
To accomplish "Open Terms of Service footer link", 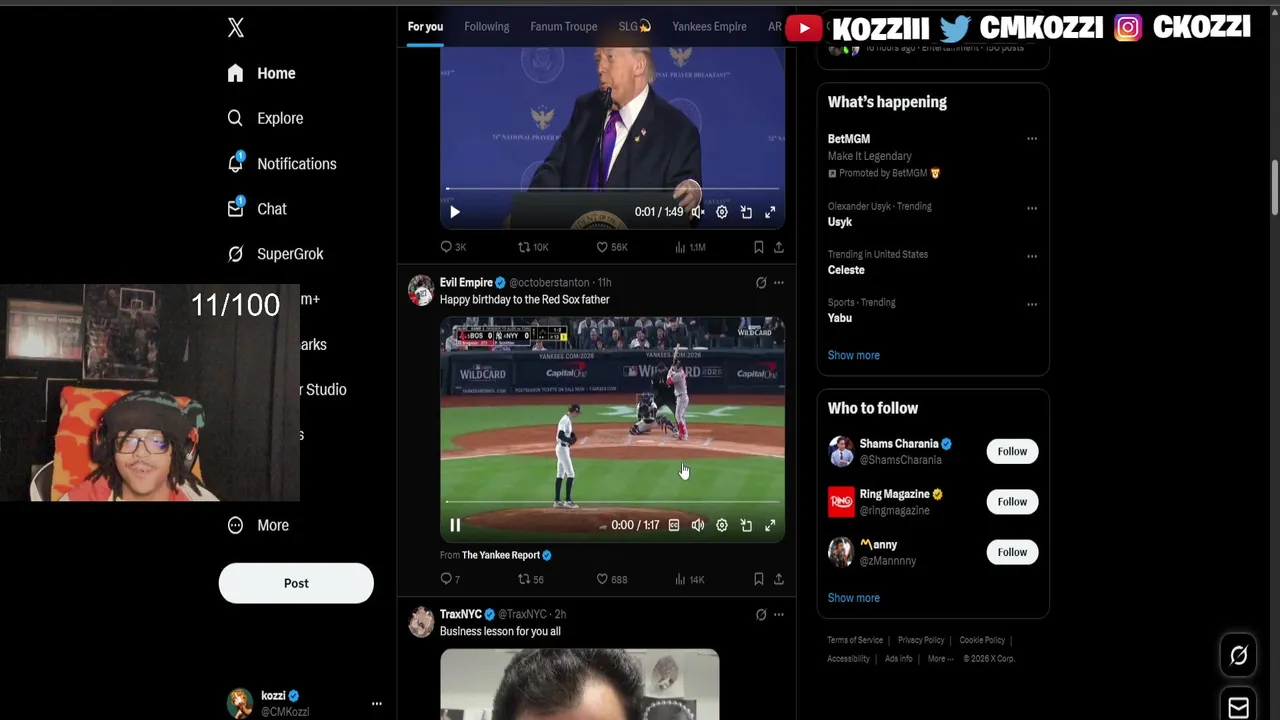I will [855, 640].
